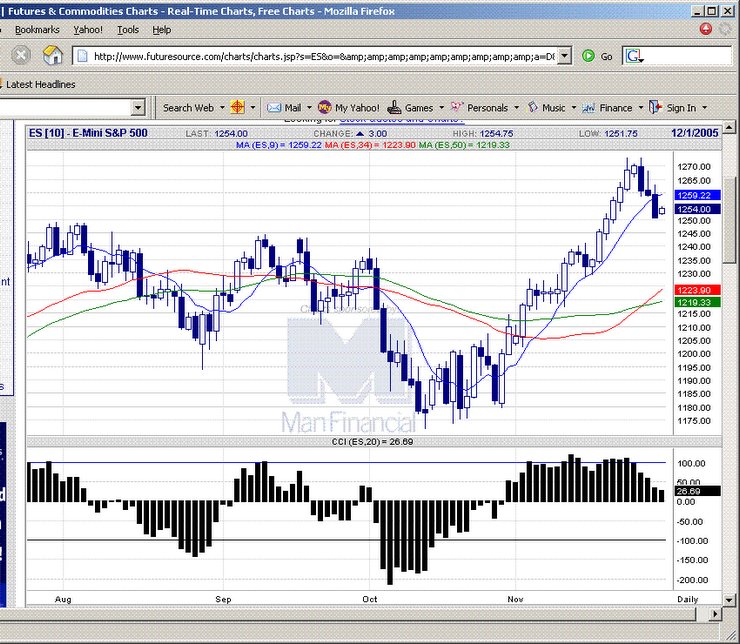This screenshot has height=644, width=740.
Task: Click the Daily interval label
Action: pyautogui.click(x=688, y=599)
